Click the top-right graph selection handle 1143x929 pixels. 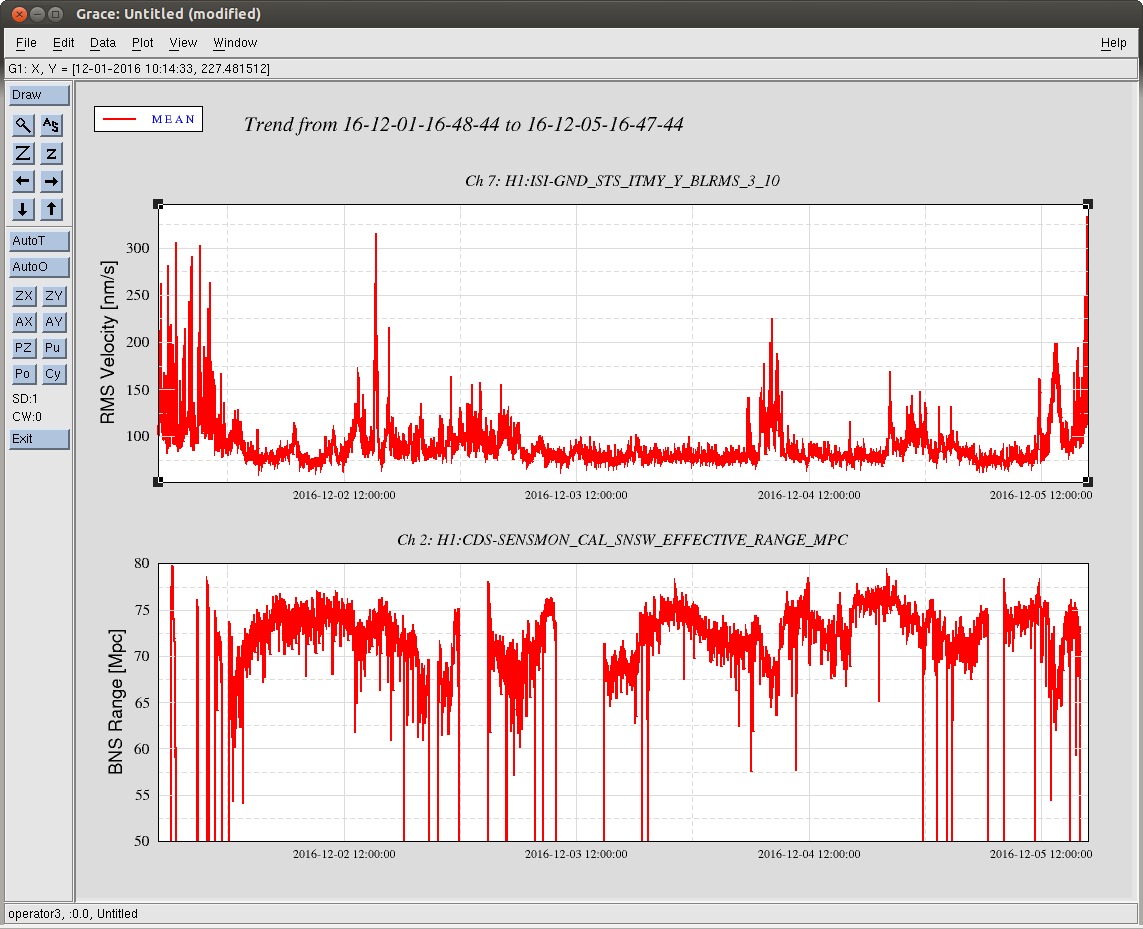click(x=1088, y=205)
